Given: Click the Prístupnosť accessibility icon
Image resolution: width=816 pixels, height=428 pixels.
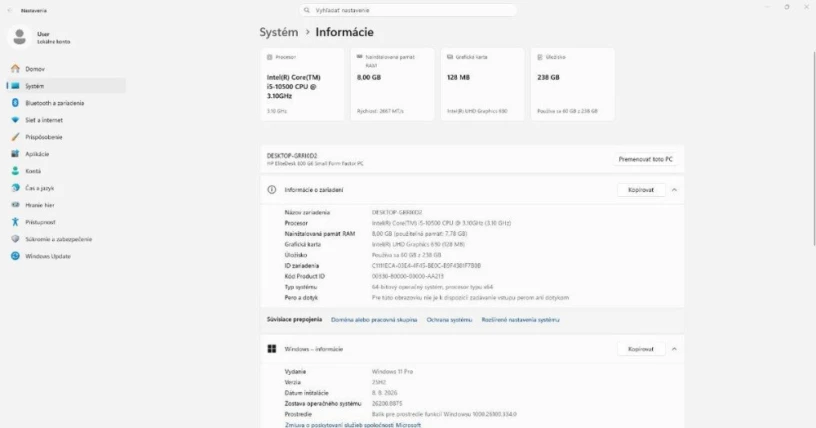Looking at the screenshot, I should pyautogui.click(x=15, y=222).
